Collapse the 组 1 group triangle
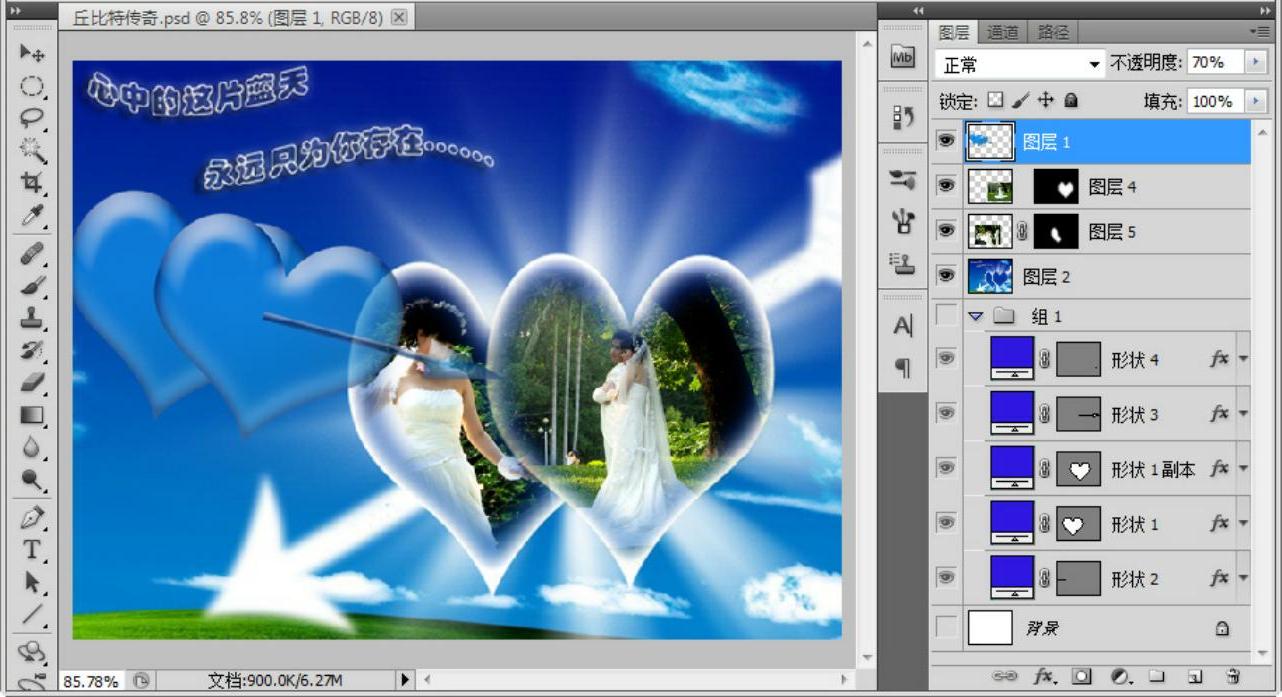This screenshot has height=697, width=1282. tap(976, 316)
